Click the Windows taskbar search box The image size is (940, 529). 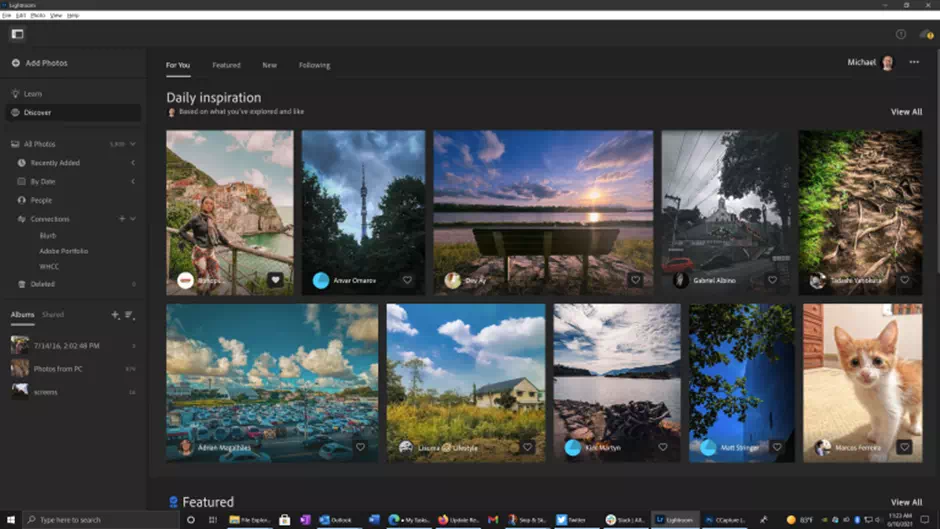(x=101, y=520)
